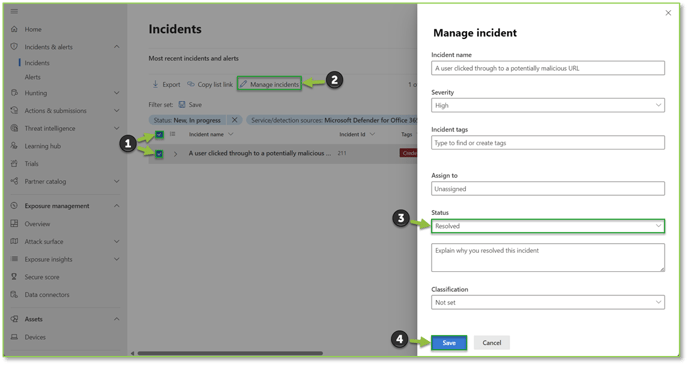Screen dimensions: 688x365
Task: Uncheck the malicious URL incident checkbox
Action: (x=159, y=154)
